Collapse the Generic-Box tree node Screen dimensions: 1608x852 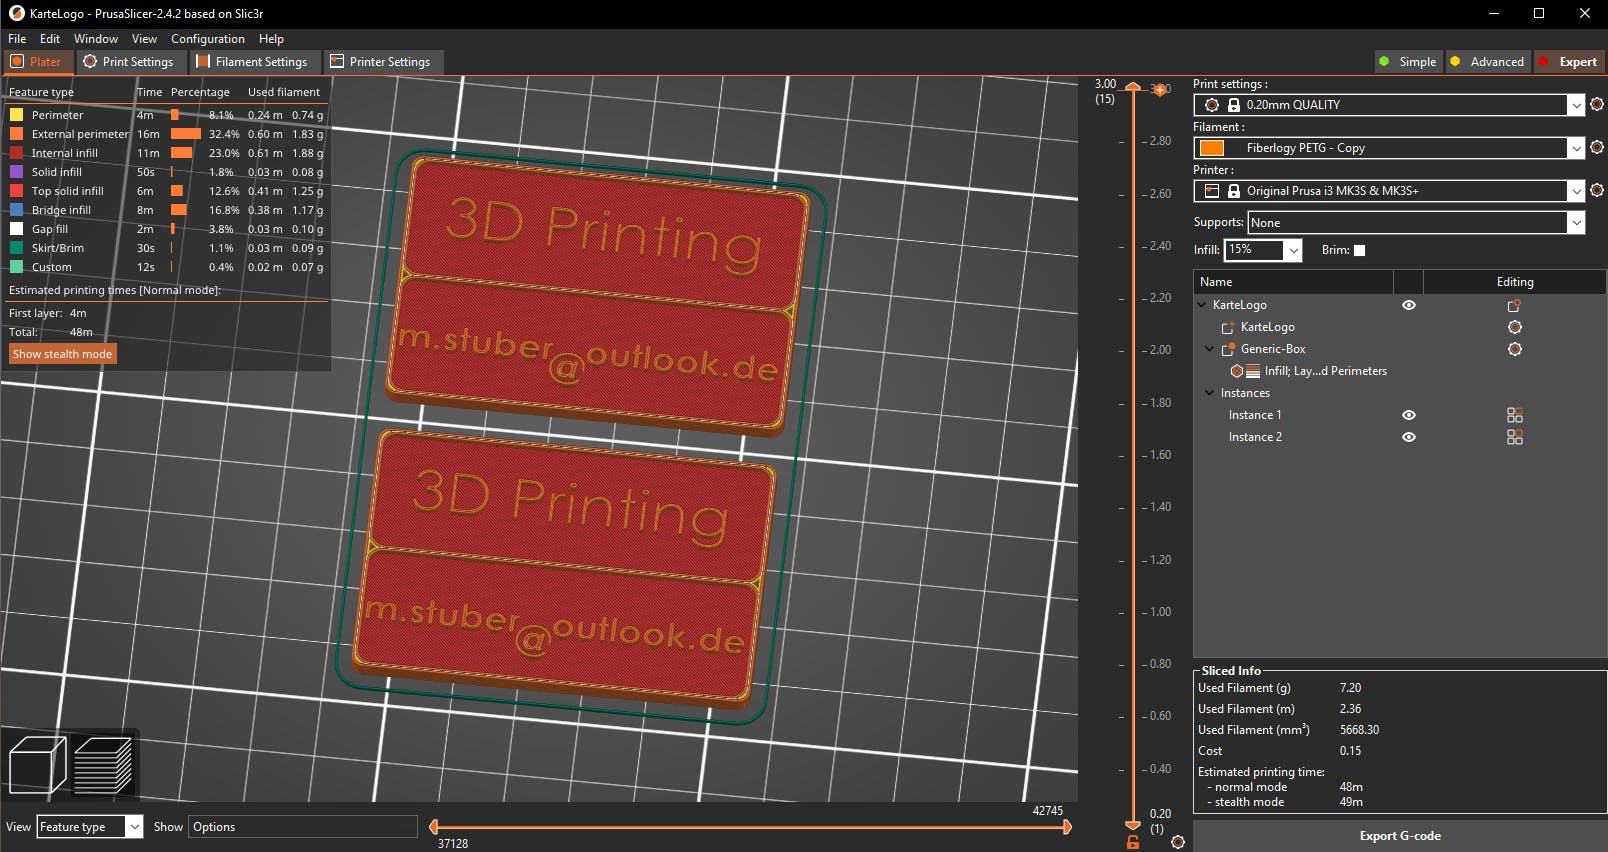tap(1210, 349)
